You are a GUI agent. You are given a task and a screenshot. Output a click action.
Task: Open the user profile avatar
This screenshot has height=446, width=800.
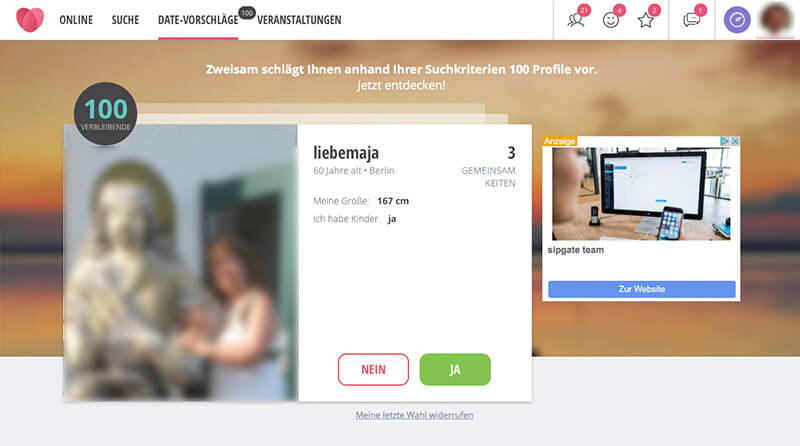776,19
